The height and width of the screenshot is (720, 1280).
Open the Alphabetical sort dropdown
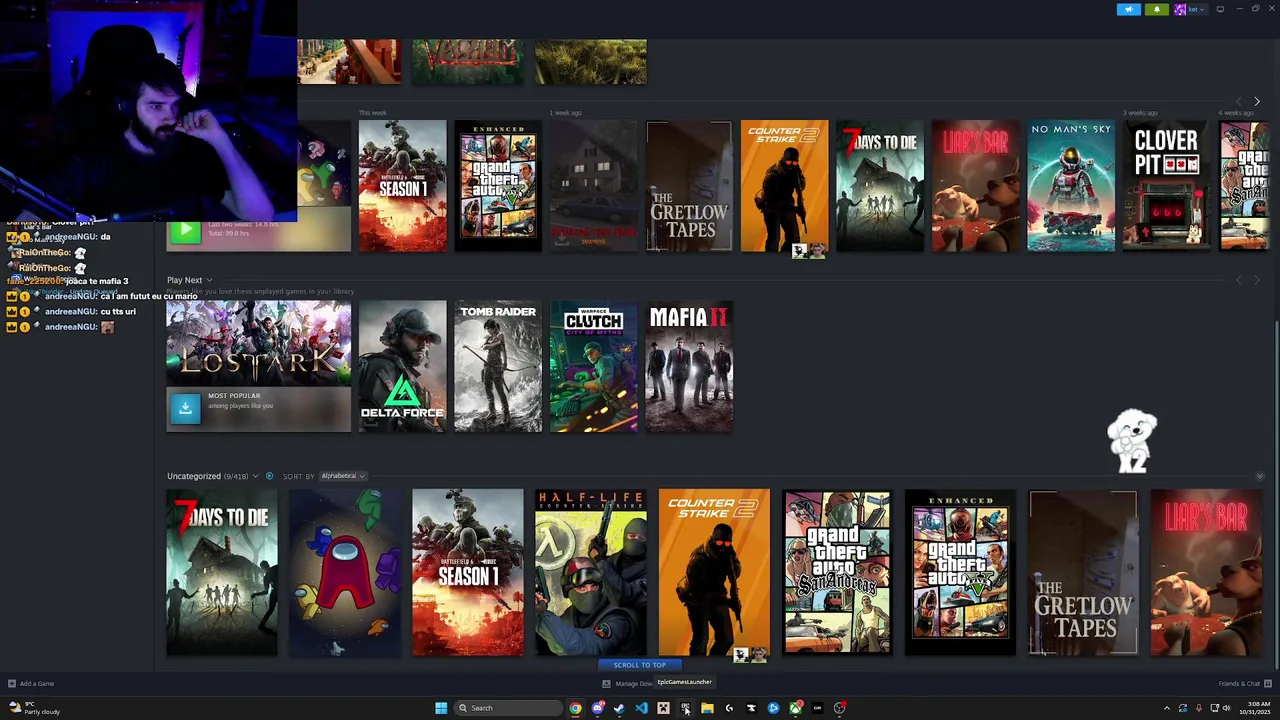point(343,476)
